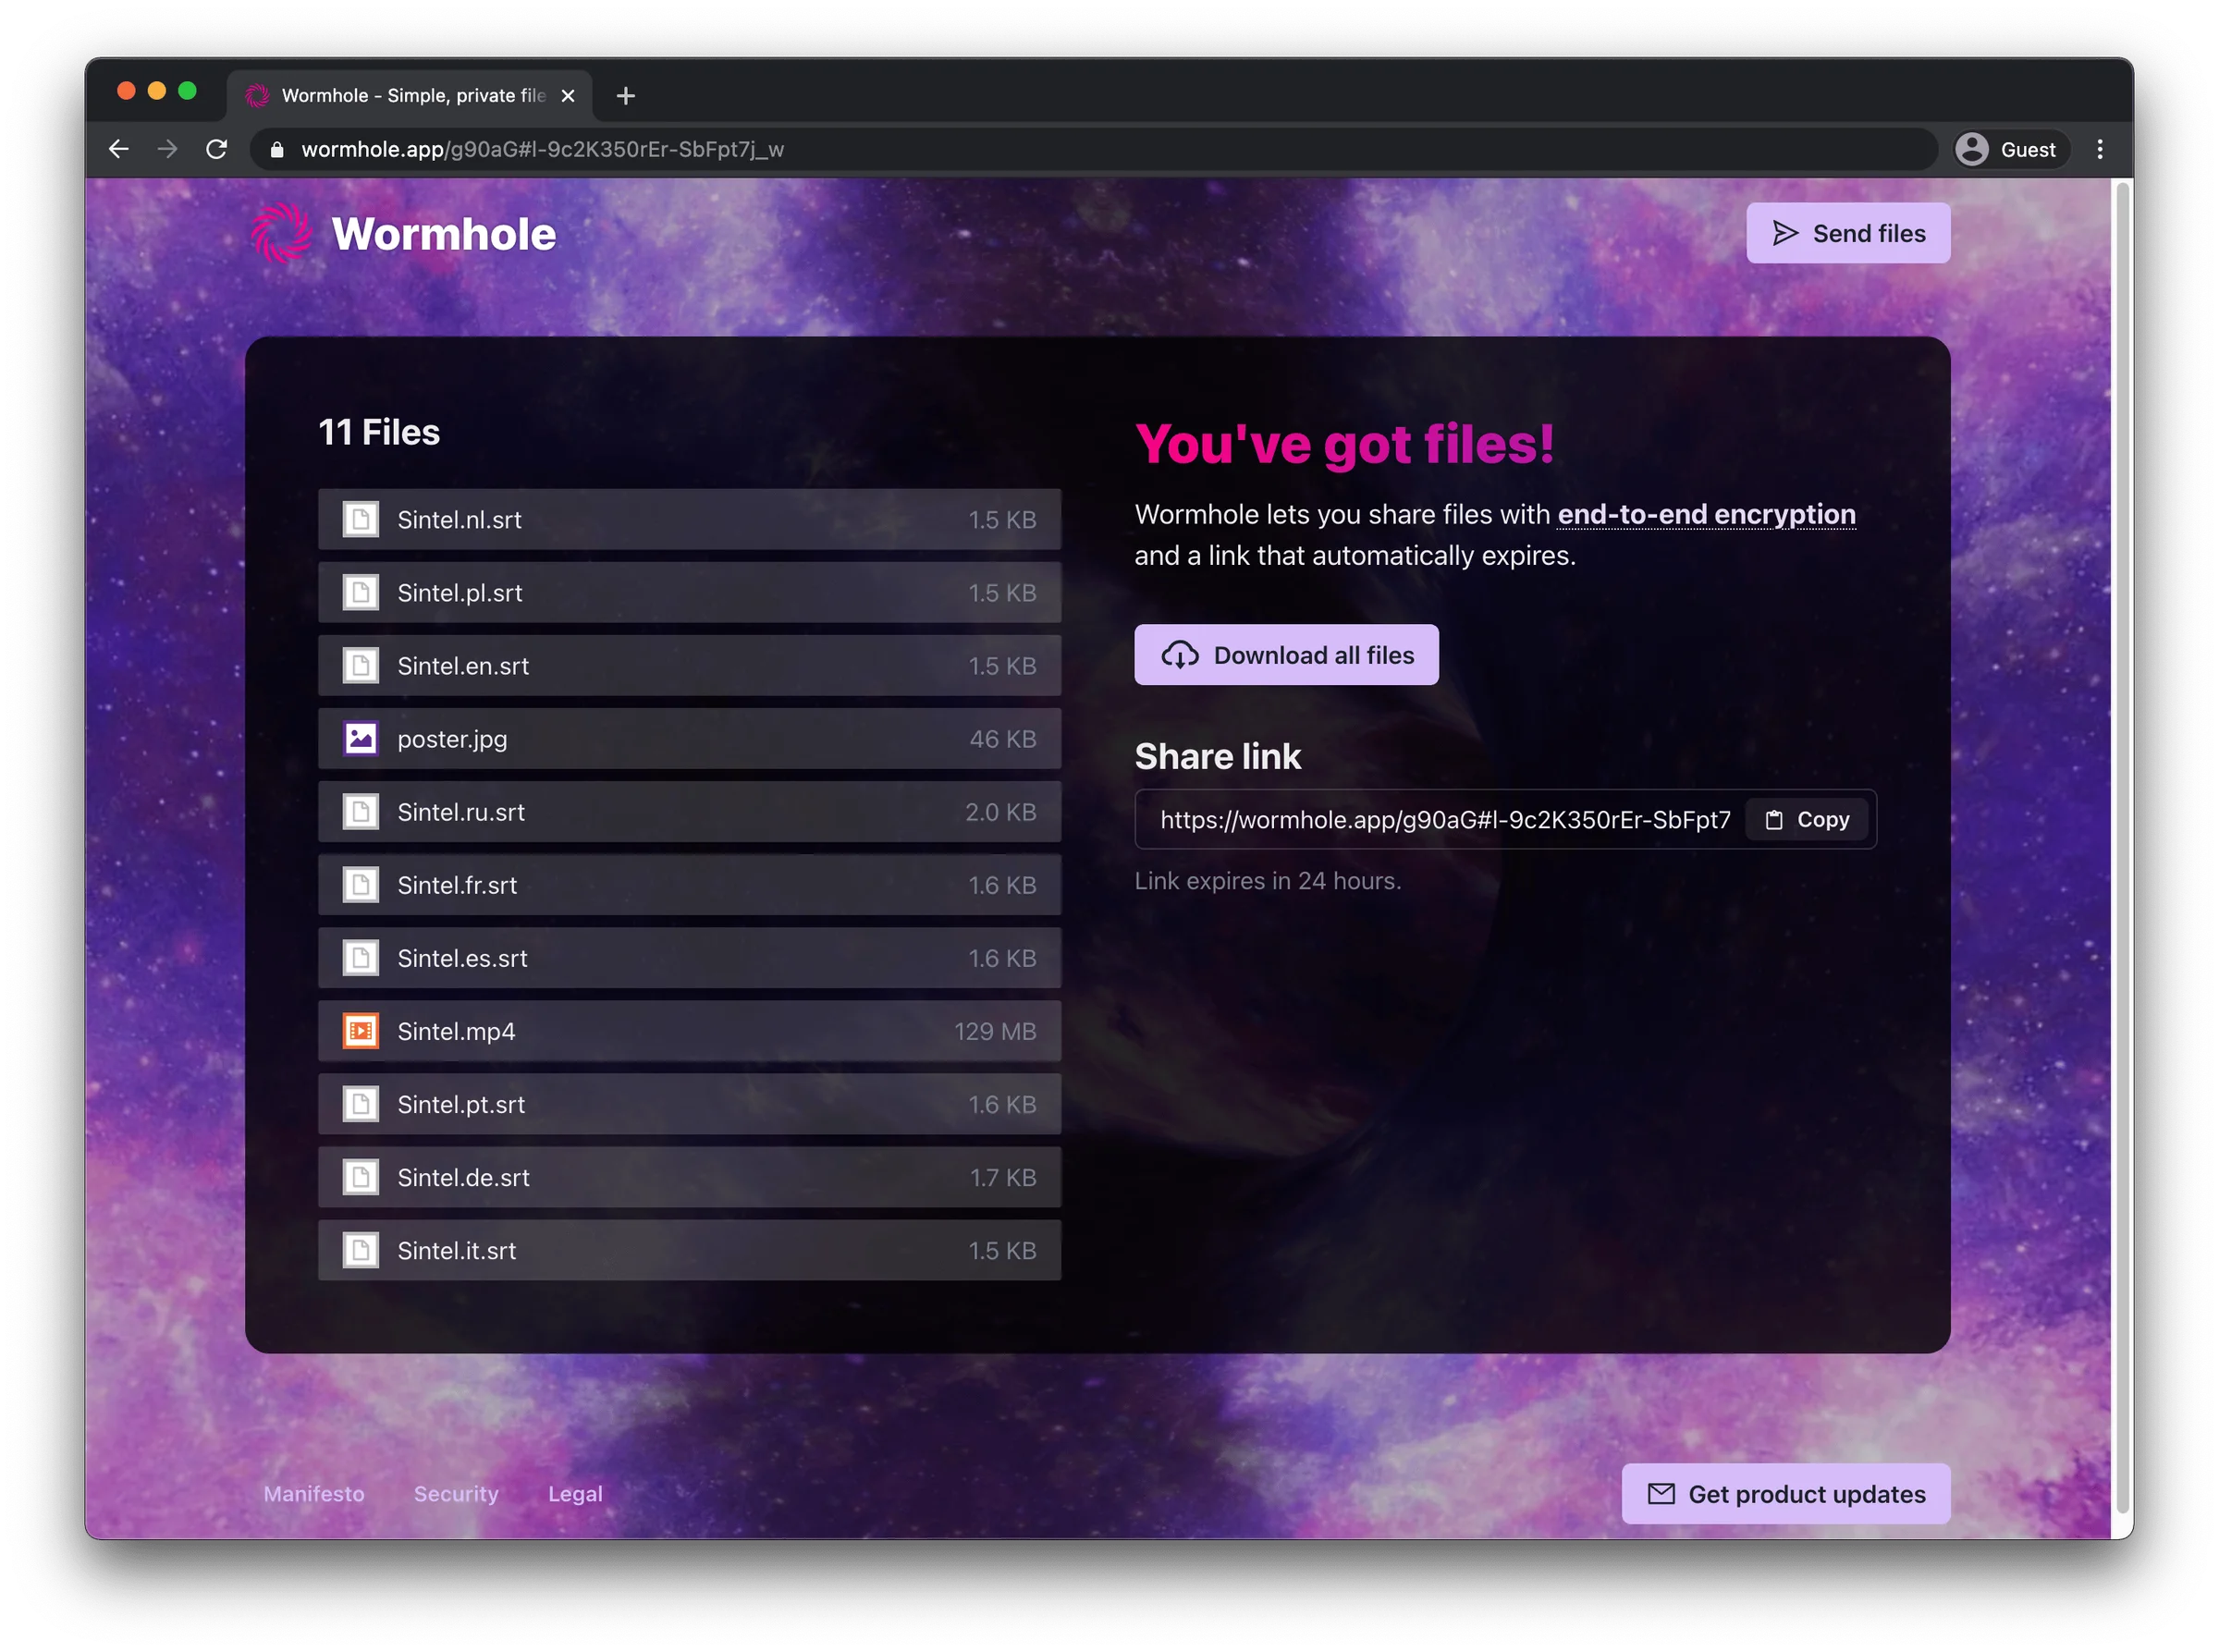Open a new tab with the plus icon
Screen dimensions: 2219x1652
pyautogui.click(x=626, y=95)
